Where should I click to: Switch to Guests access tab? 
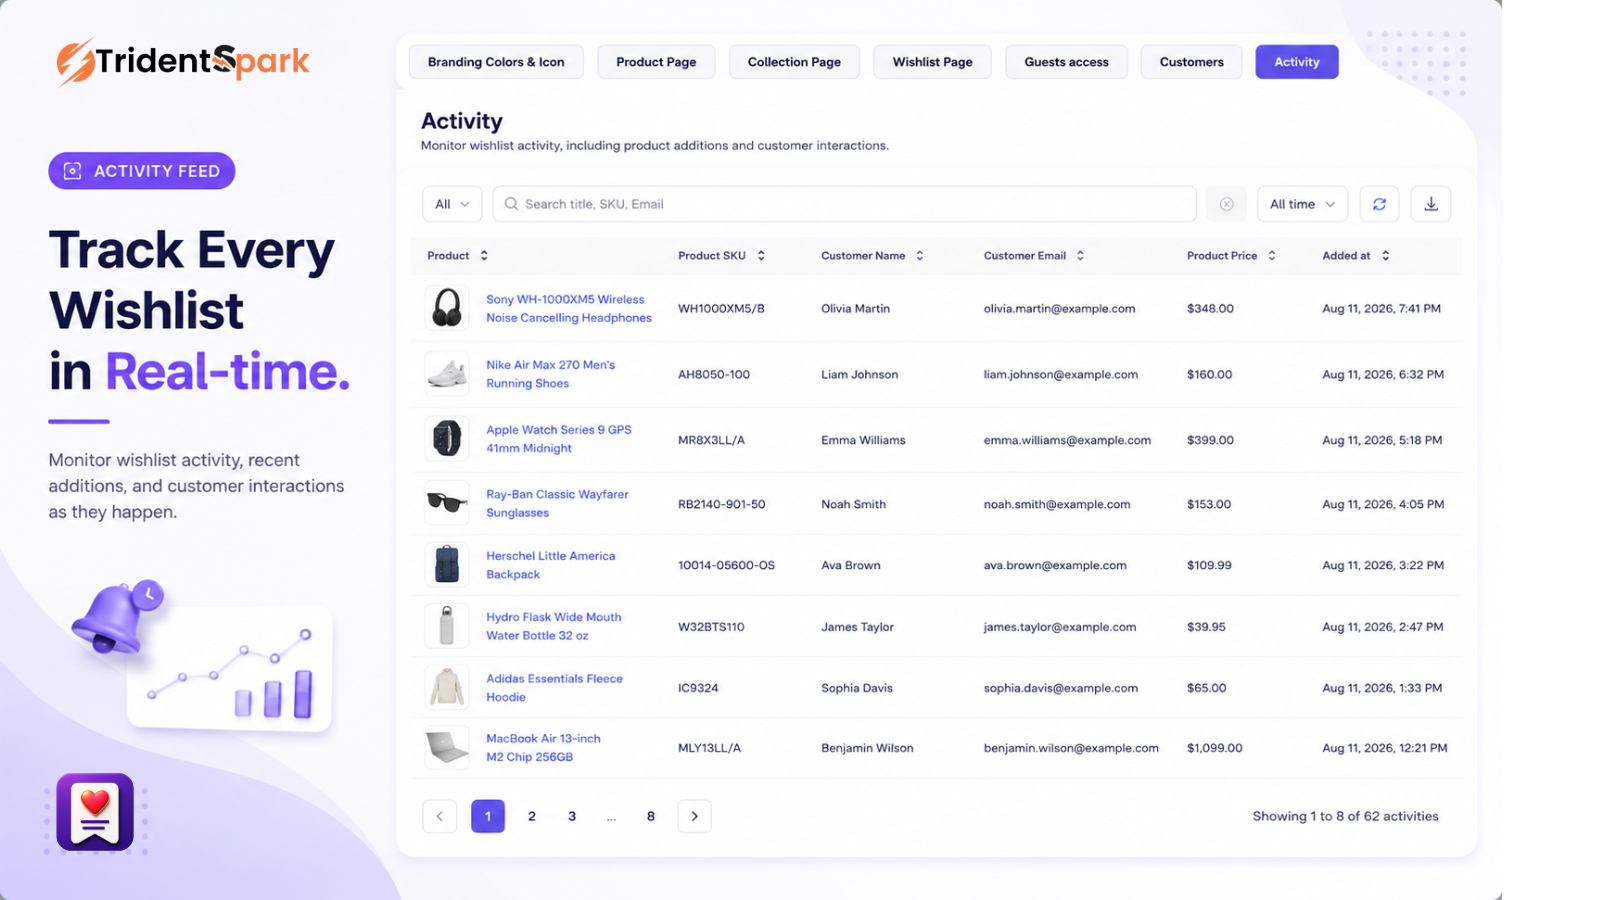point(1066,62)
